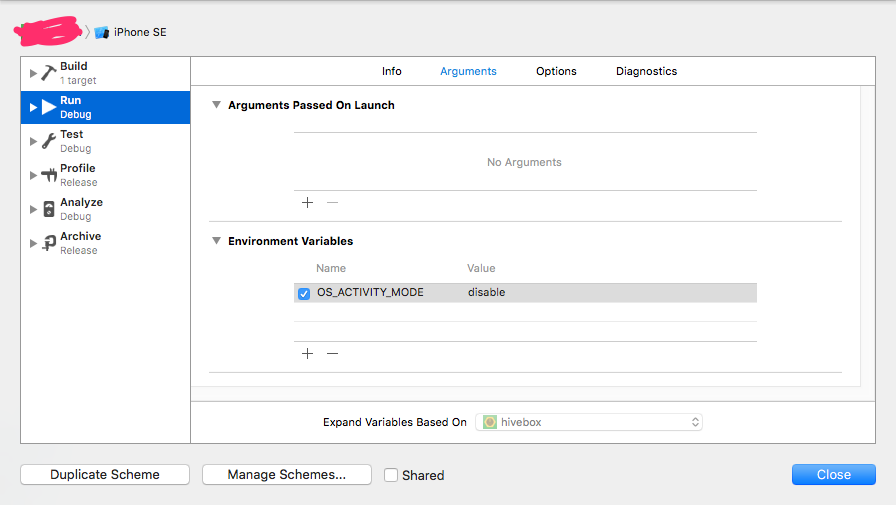Open the Diagnostics tab
896x505 pixels.
(646, 71)
